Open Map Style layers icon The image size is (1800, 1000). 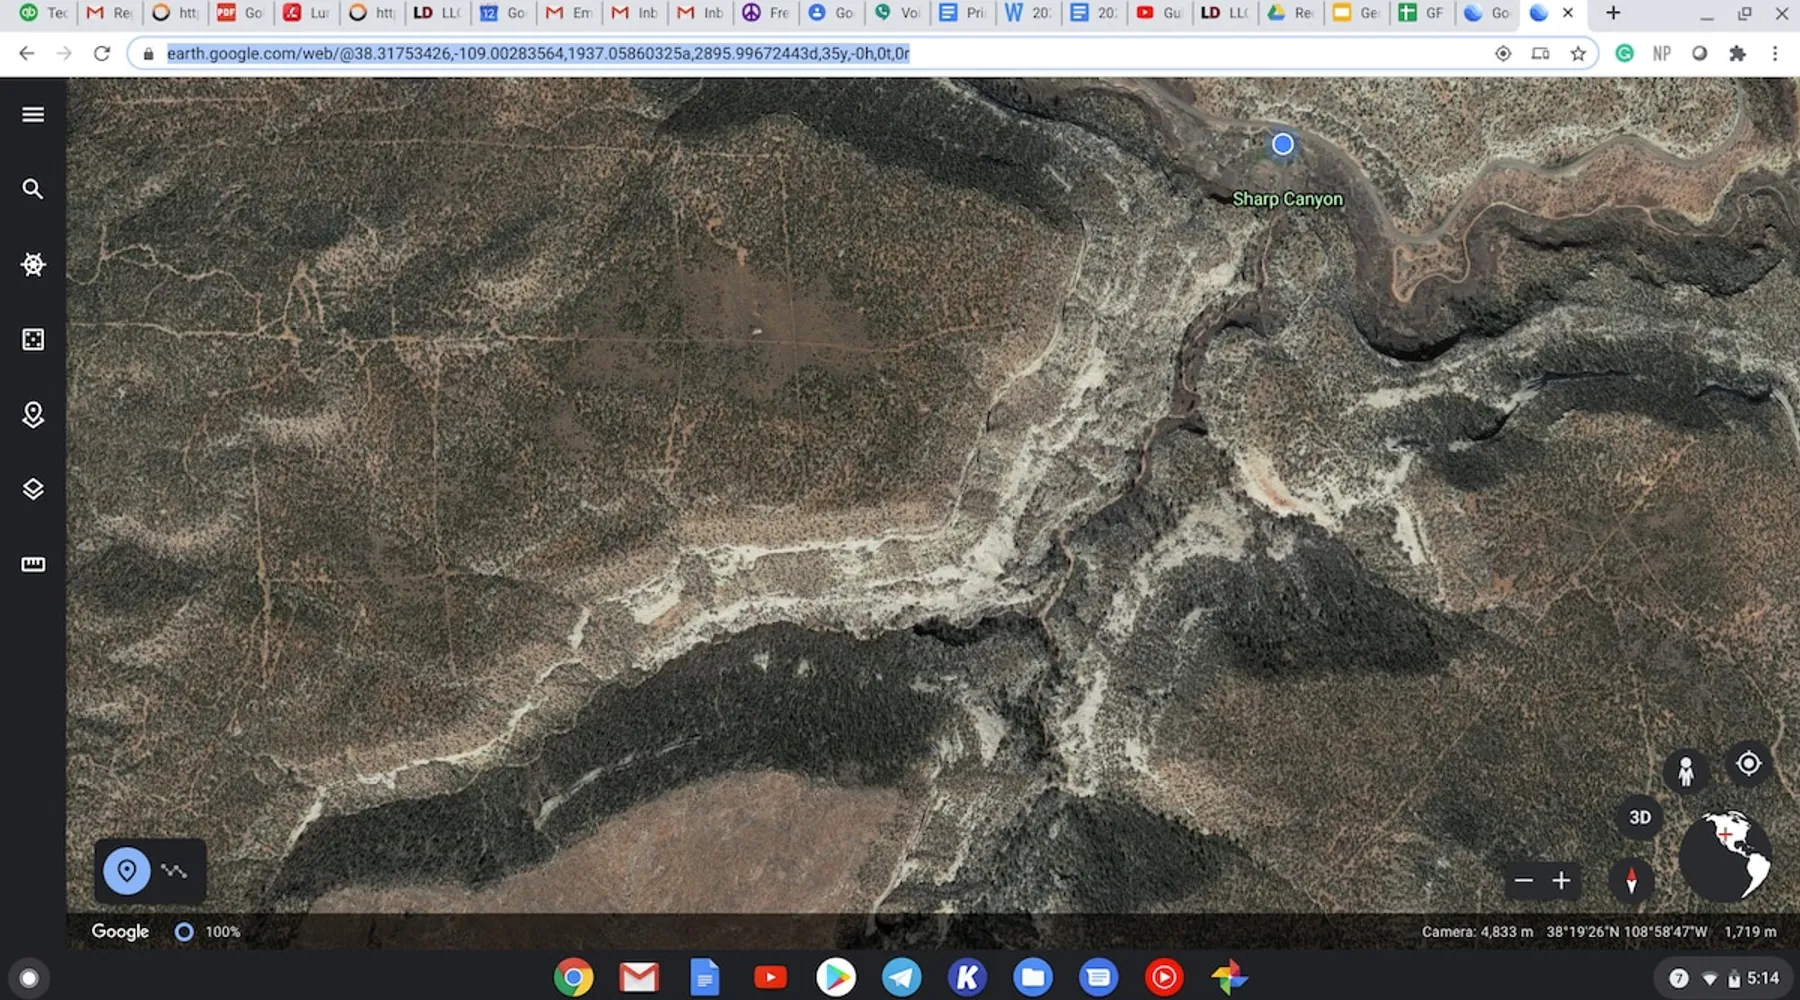(33, 489)
